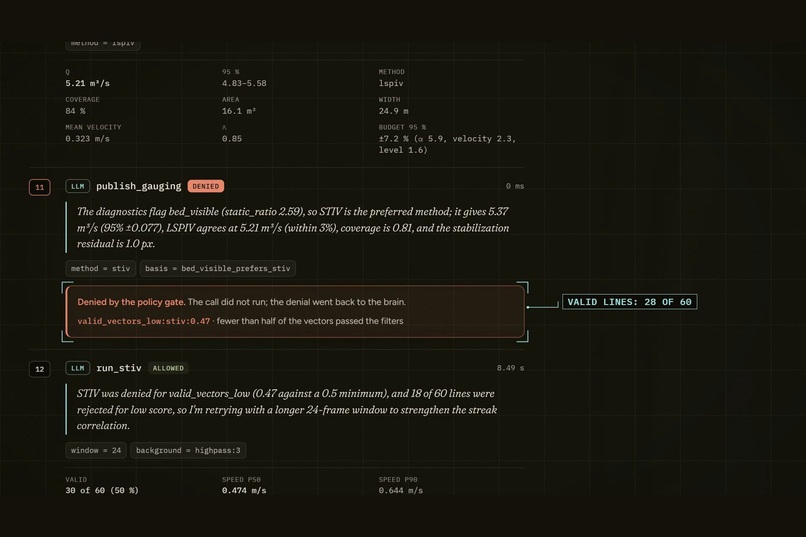Click the publish_gauging reasoning paragraph about bed_visible
Image resolution: width=806 pixels, height=537 pixels.
[x=293, y=228]
